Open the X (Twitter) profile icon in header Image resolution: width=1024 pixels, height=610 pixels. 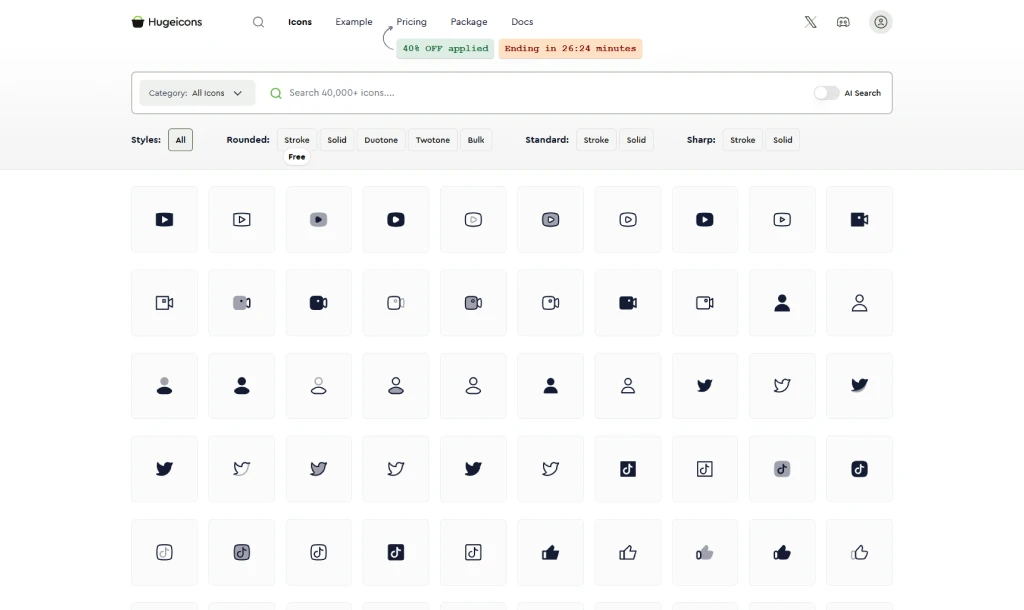click(x=810, y=22)
